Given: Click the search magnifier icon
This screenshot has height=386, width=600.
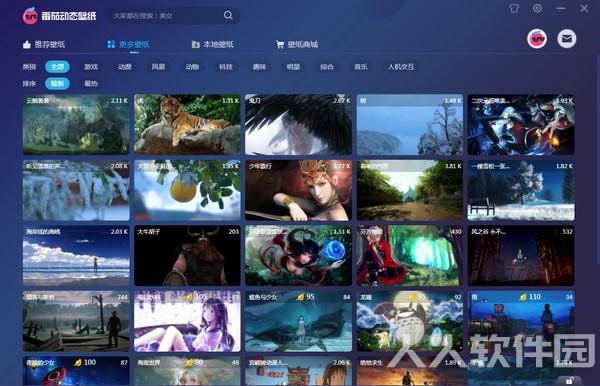Looking at the screenshot, I should pos(228,15).
